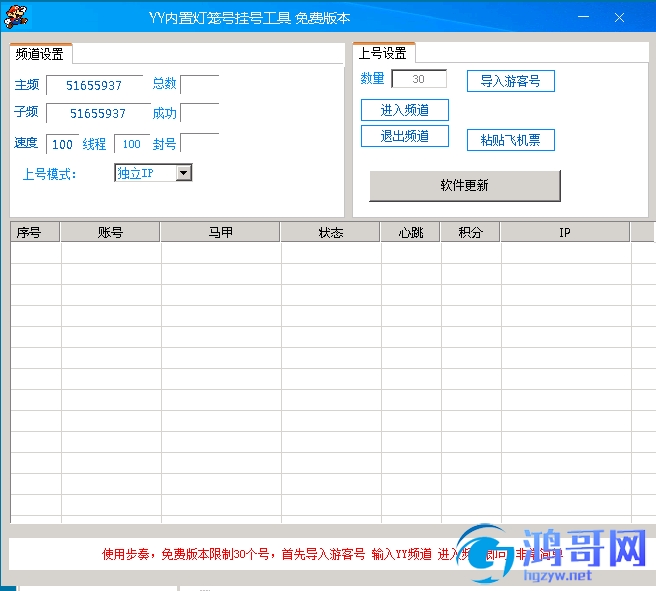This screenshot has height=591, width=656.
Task: Click the 线程 thread count field
Action: [x=132, y=144]
